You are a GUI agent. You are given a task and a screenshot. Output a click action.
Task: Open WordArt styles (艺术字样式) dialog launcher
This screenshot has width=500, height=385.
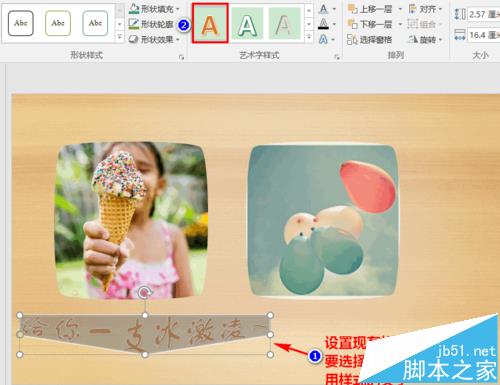tap(337, 57)
